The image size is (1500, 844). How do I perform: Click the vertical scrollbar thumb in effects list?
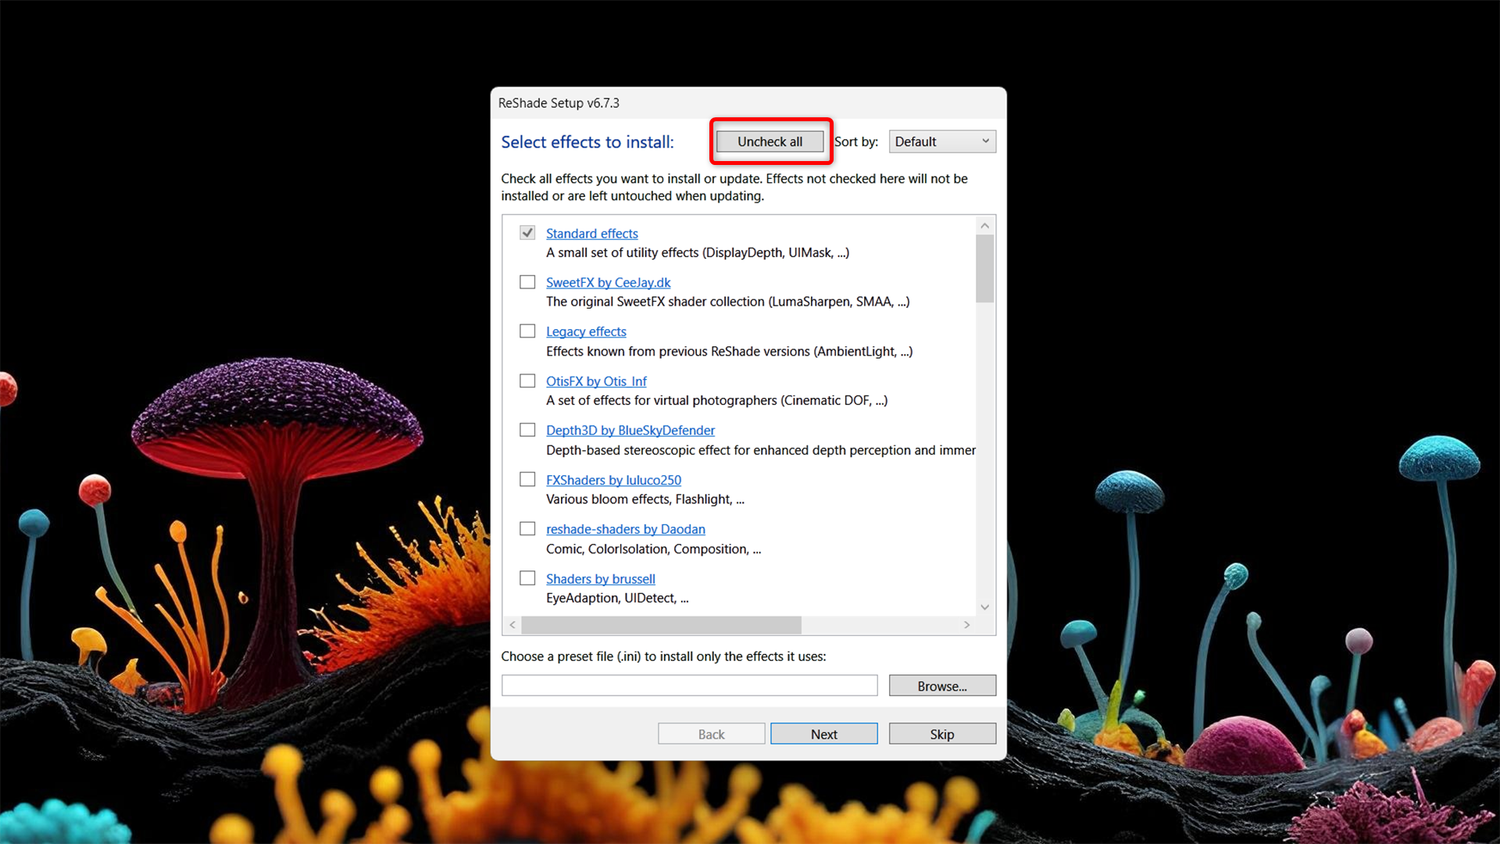[x=985, y=268]
